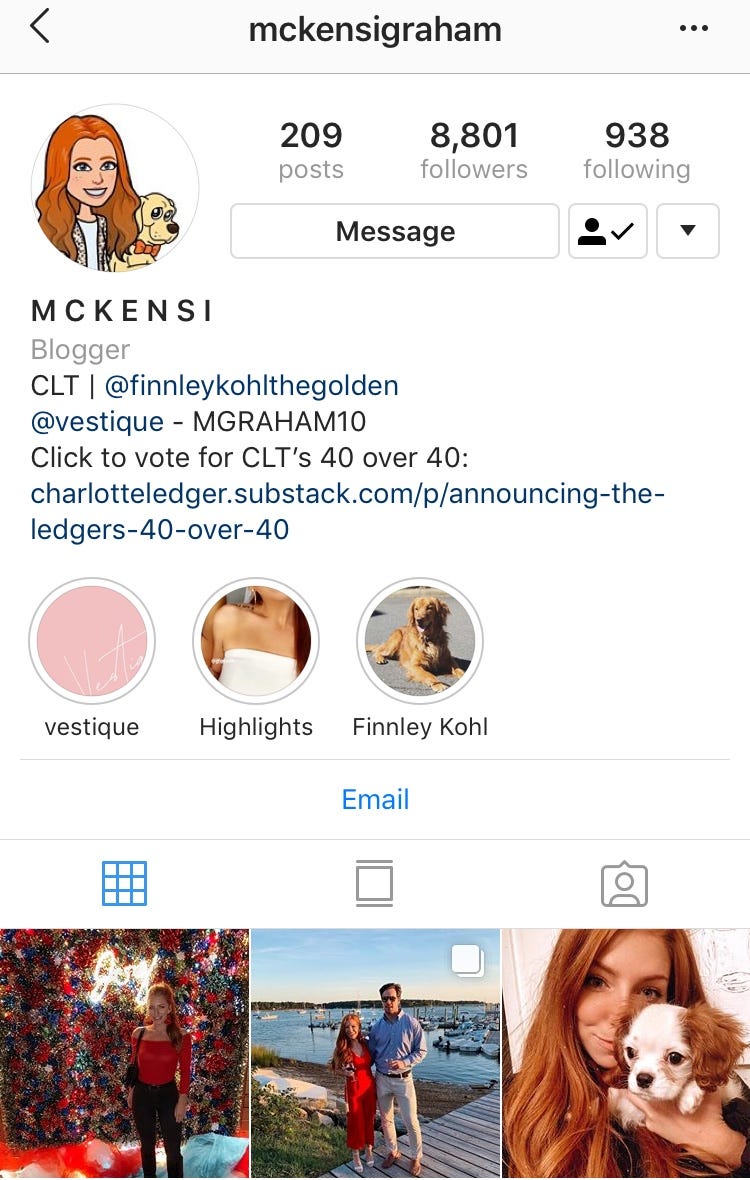Open the tagged photos tab

tap(624, 884)
